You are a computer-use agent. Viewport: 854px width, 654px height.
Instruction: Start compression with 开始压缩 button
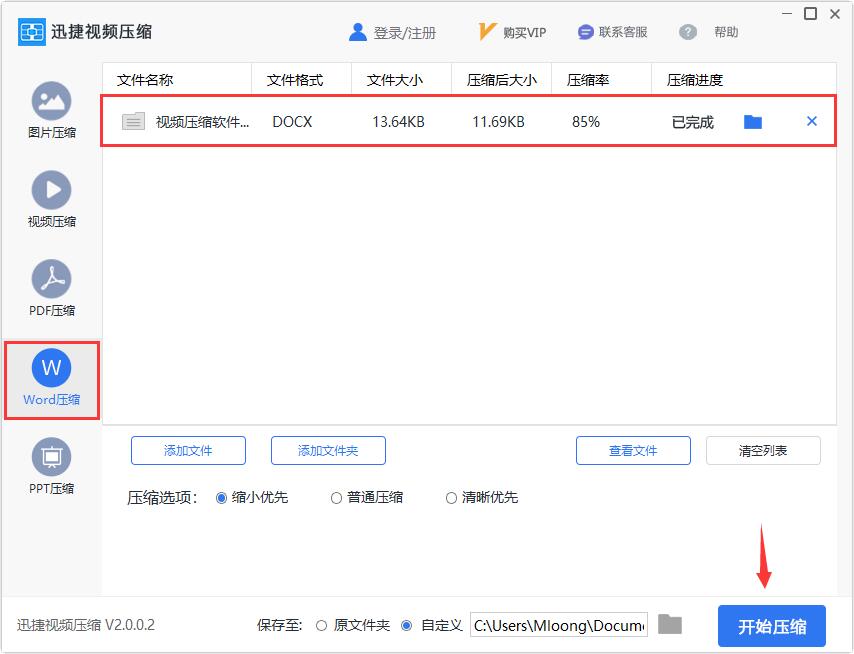772,626
